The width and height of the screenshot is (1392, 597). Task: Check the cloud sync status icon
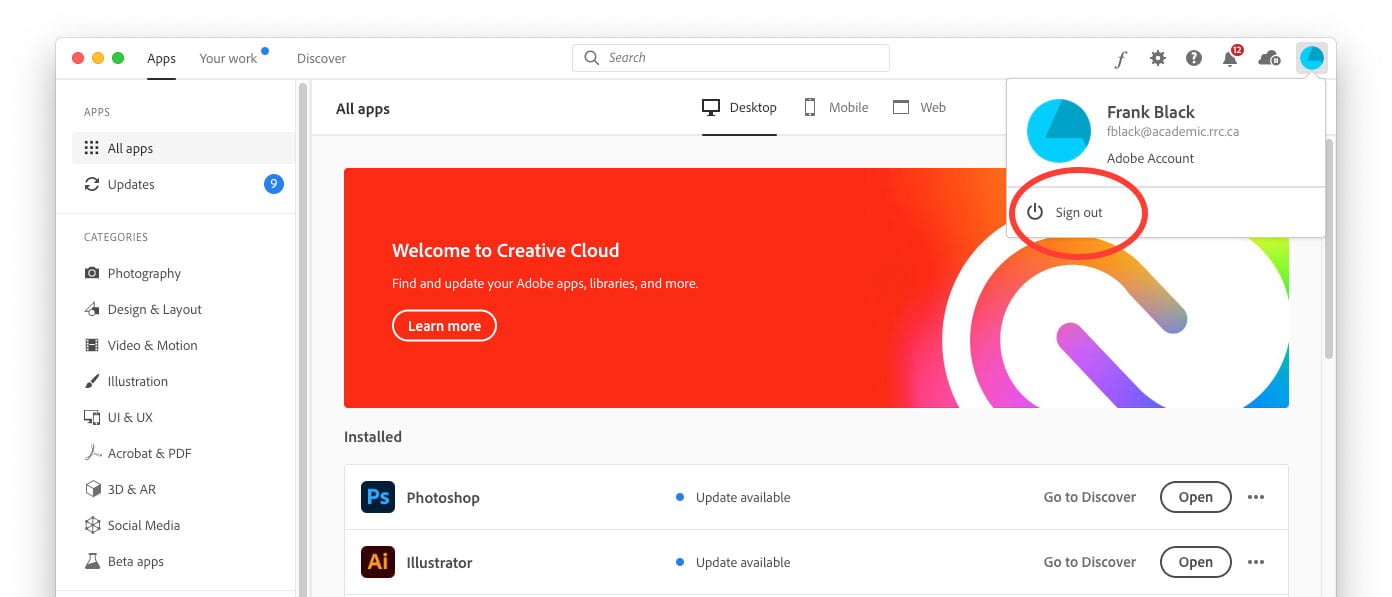pyautogui.click(x=1269, y=58)
